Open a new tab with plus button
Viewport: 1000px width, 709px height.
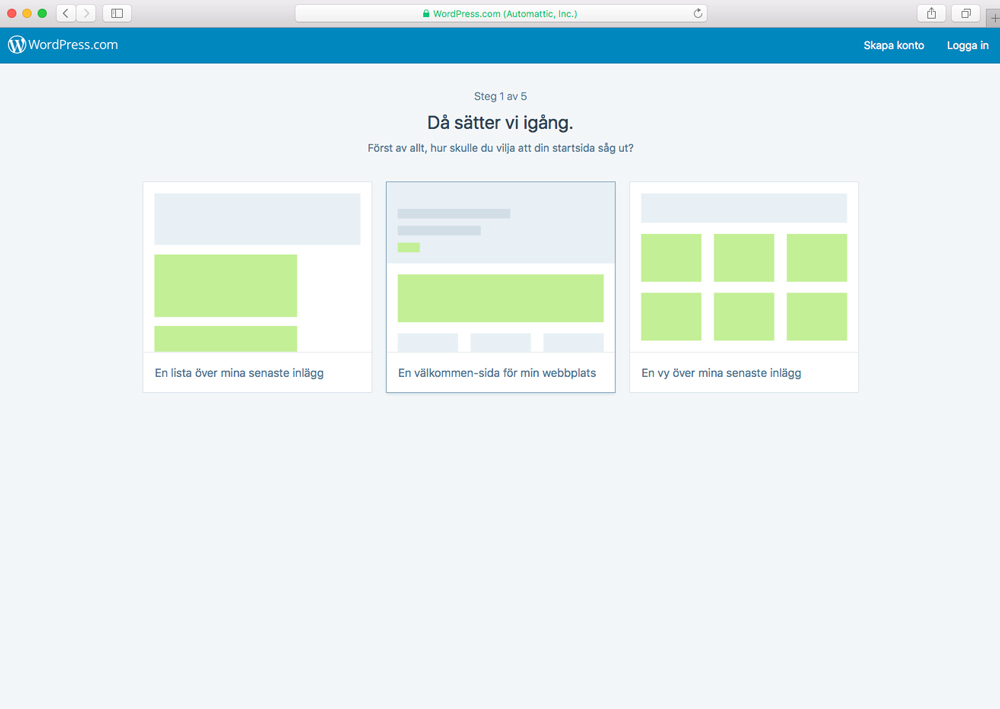994,17
